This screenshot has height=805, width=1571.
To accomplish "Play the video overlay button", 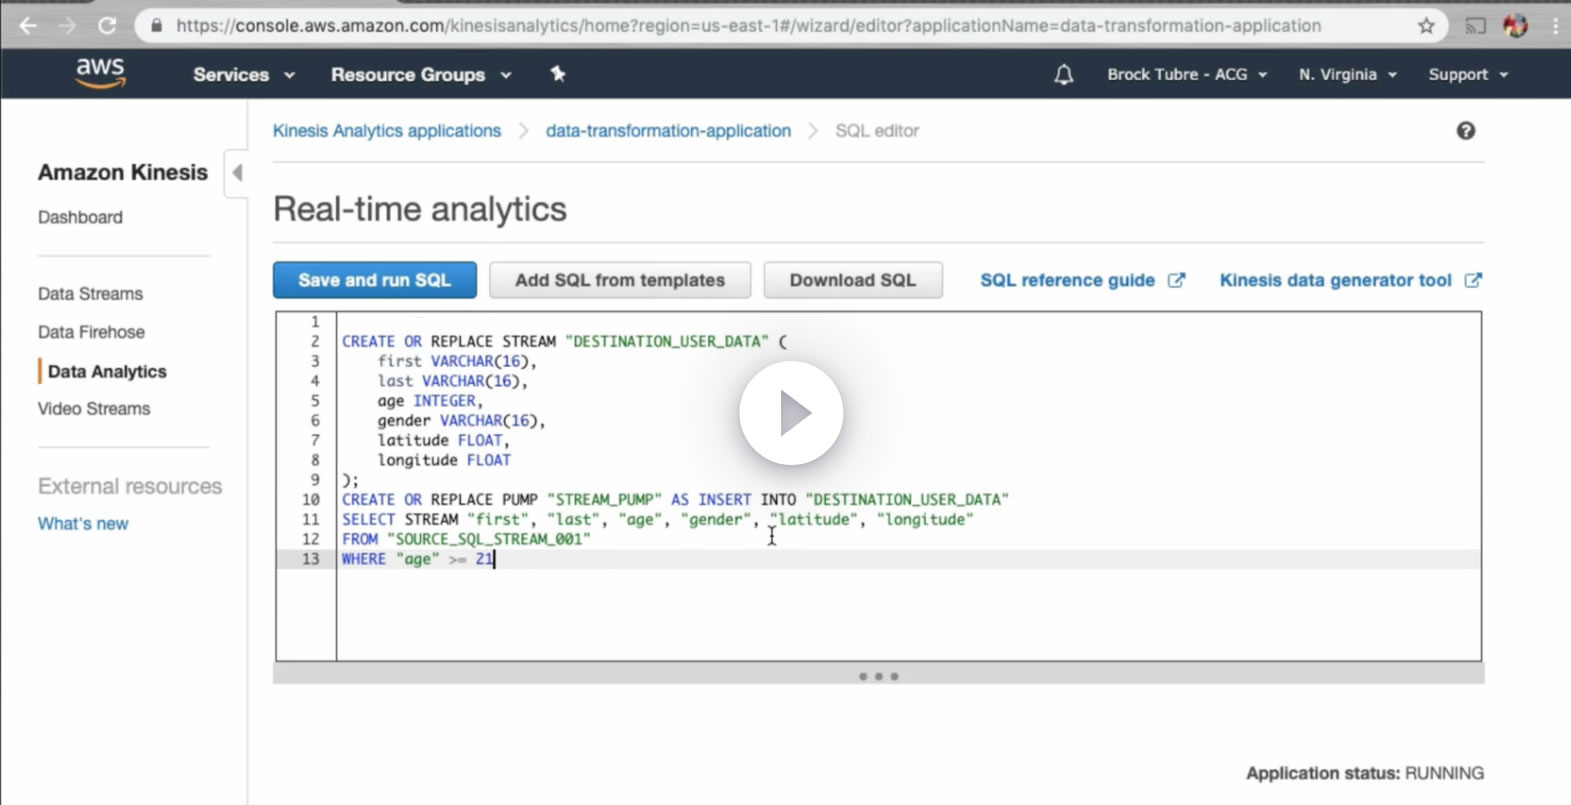I will point(791,413).
